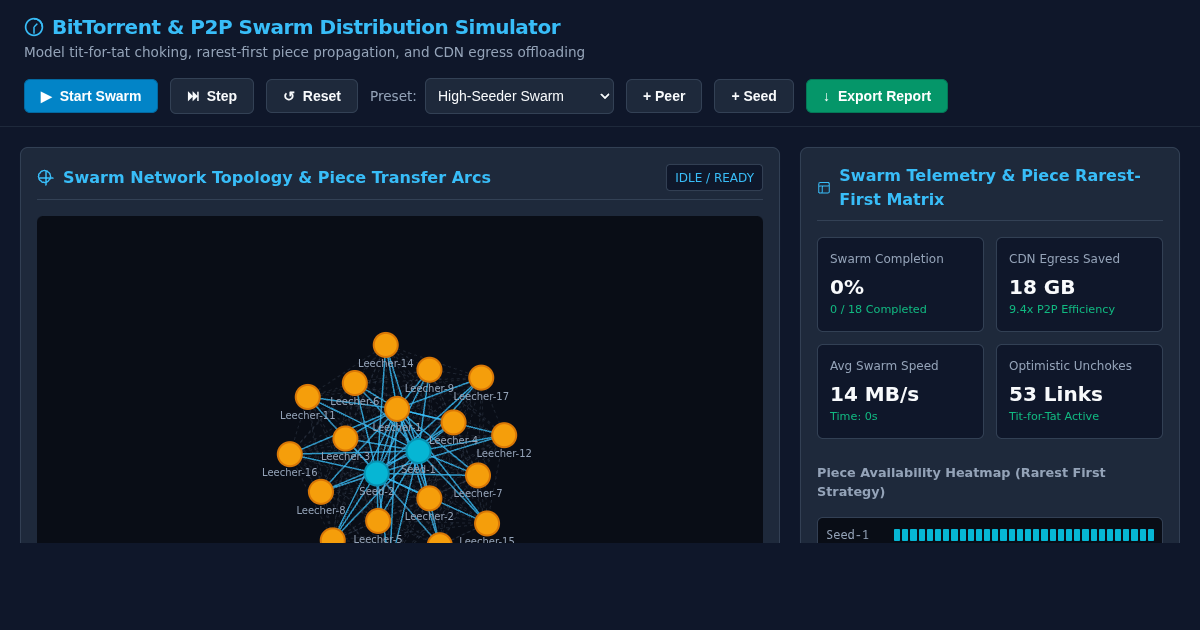Add a new Seed to the swarm
Screen dimensions: 1200x630
coord(754,96)
